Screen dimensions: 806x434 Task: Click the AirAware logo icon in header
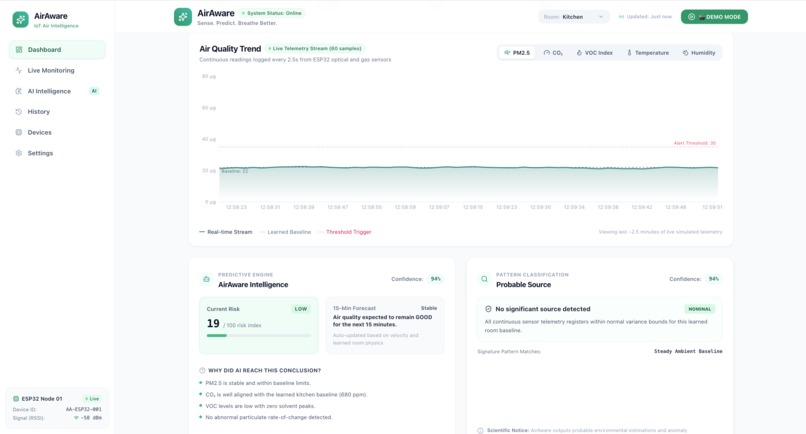(182, 16)
